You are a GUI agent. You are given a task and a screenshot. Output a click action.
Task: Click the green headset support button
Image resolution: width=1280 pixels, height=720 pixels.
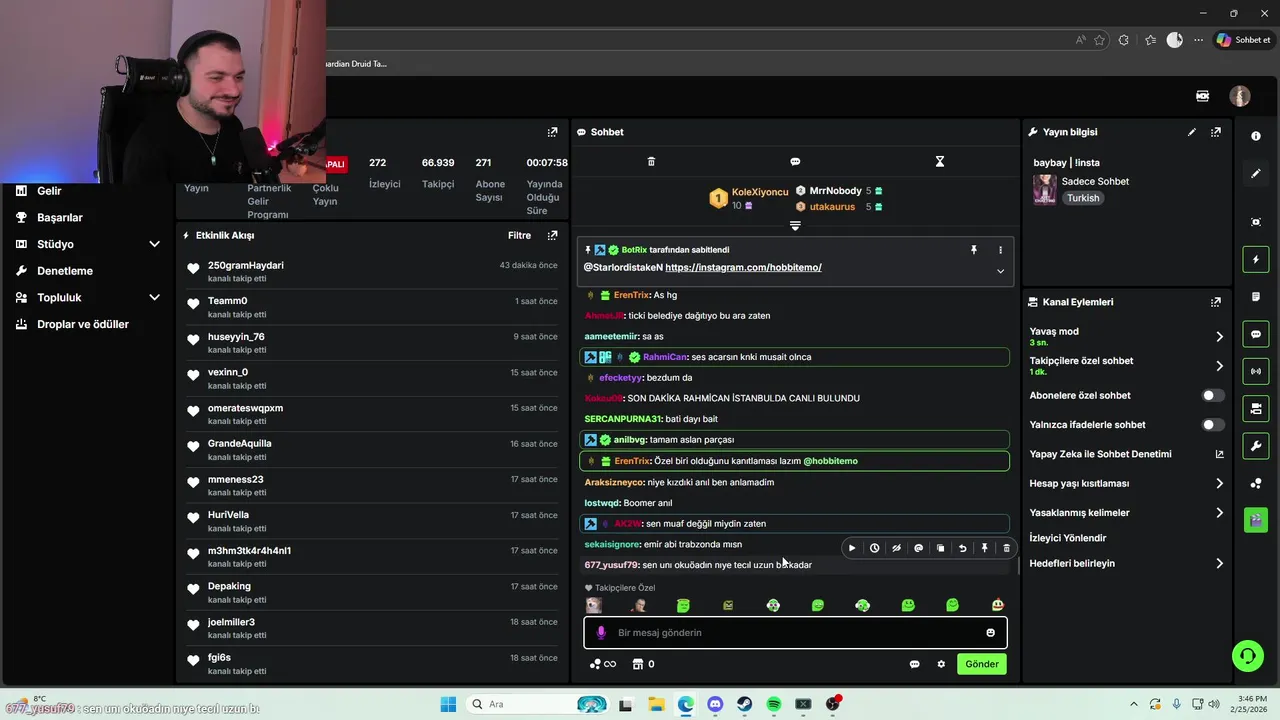click(1248, 656)
